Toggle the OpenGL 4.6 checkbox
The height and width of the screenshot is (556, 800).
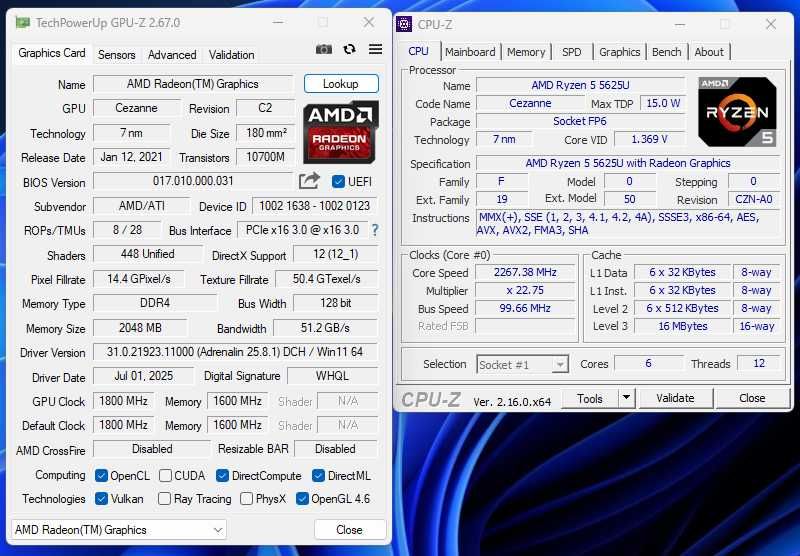pos(302,498)
